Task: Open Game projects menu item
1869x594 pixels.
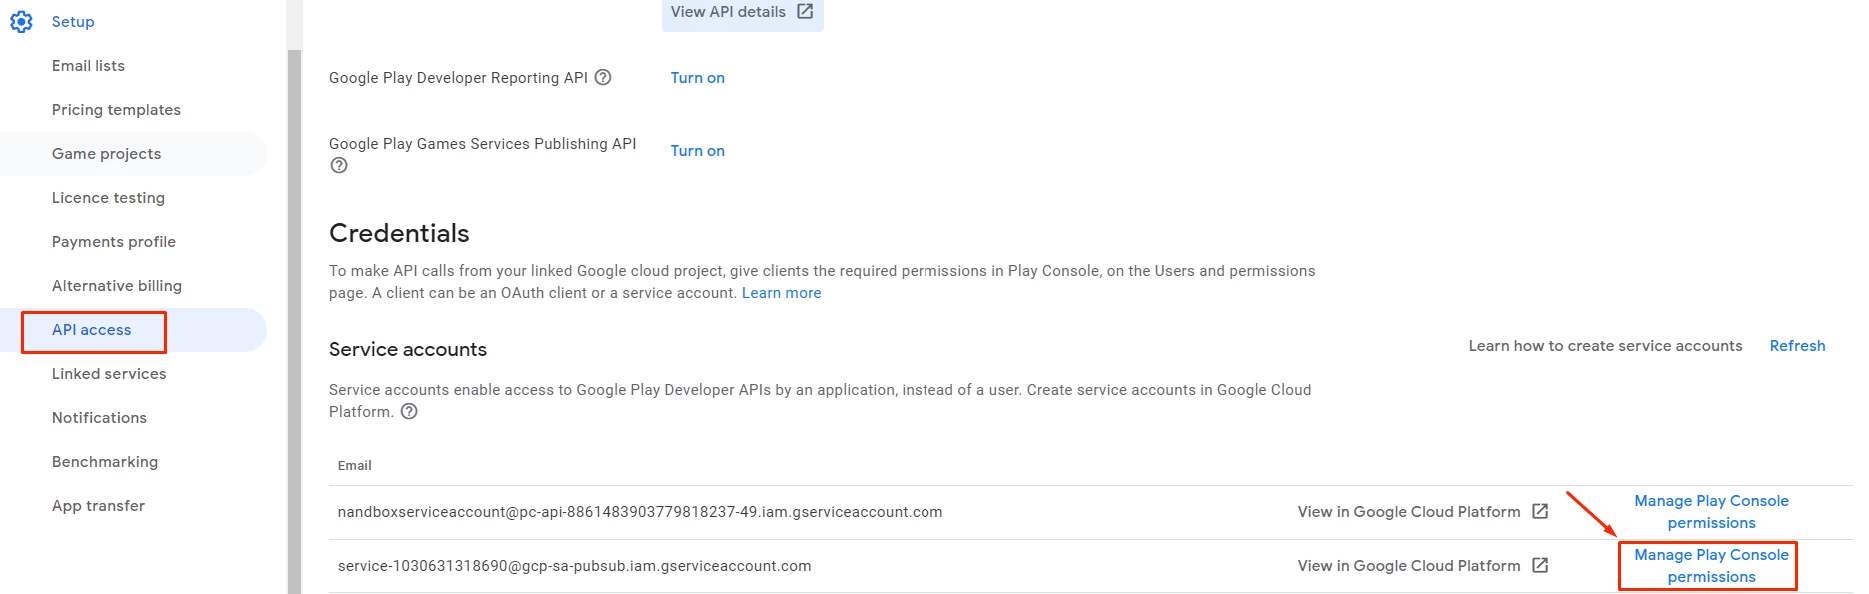Action: [106, 154]
